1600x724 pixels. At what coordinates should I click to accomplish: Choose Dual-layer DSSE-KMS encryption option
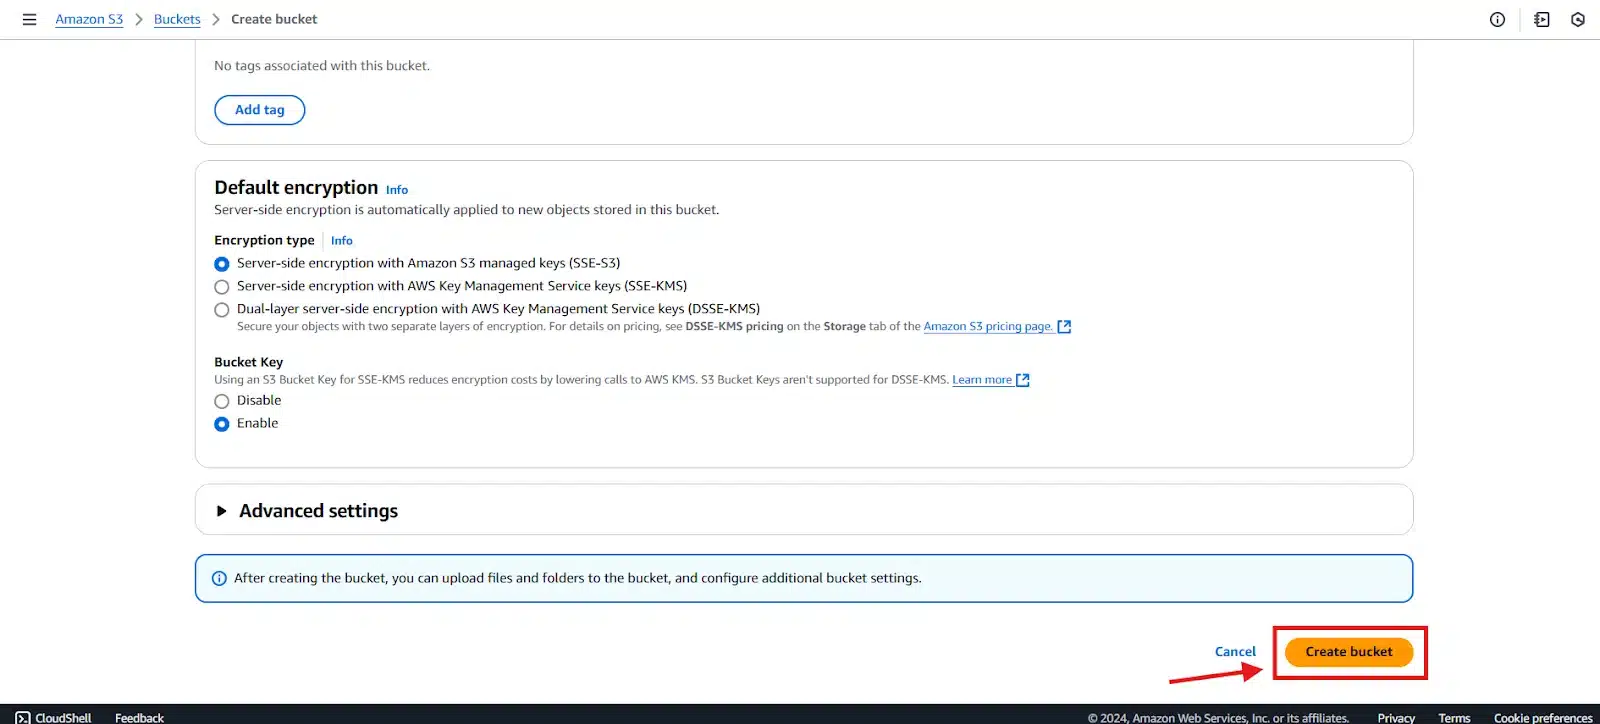pos(222,310)
